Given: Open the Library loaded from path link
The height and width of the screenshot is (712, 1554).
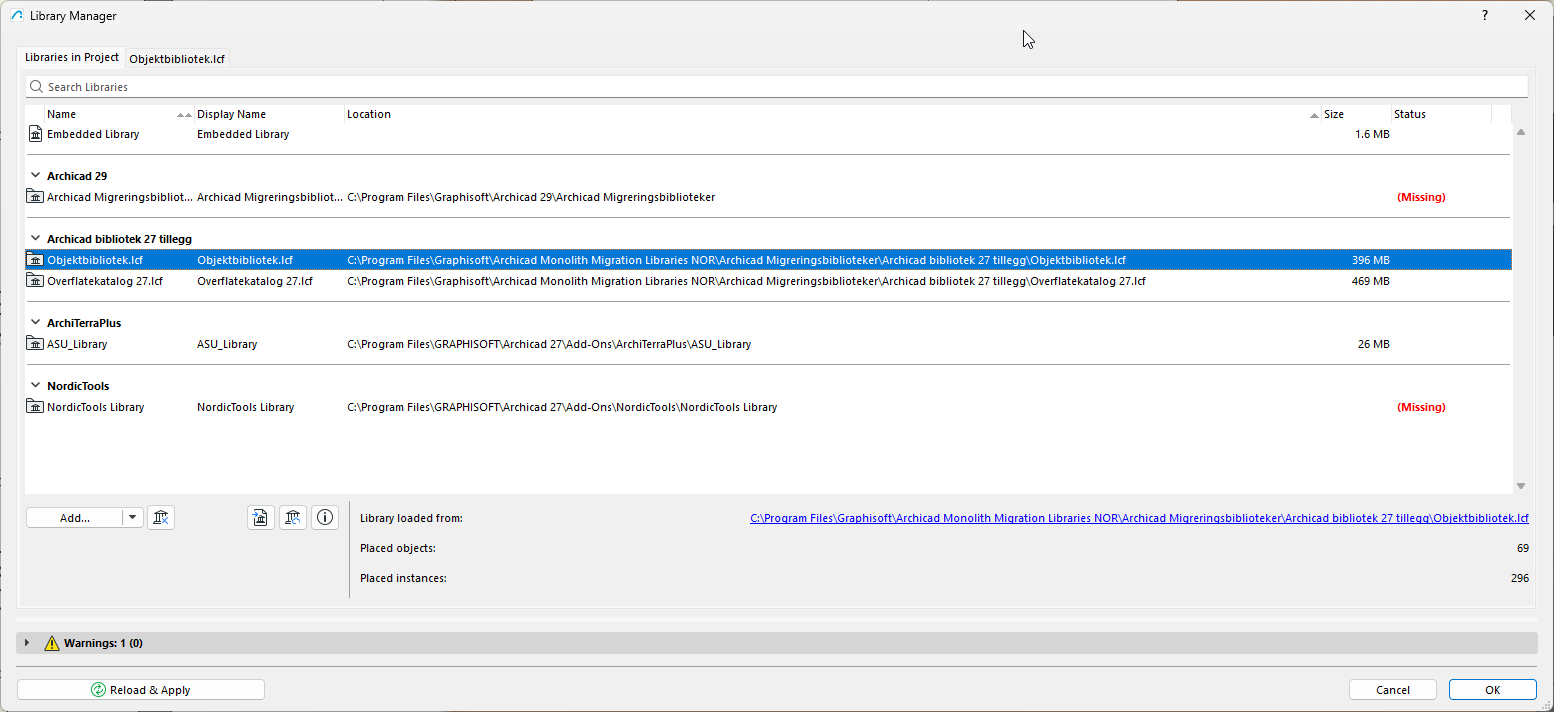Looking at the screenshot, I should 1139,518.
